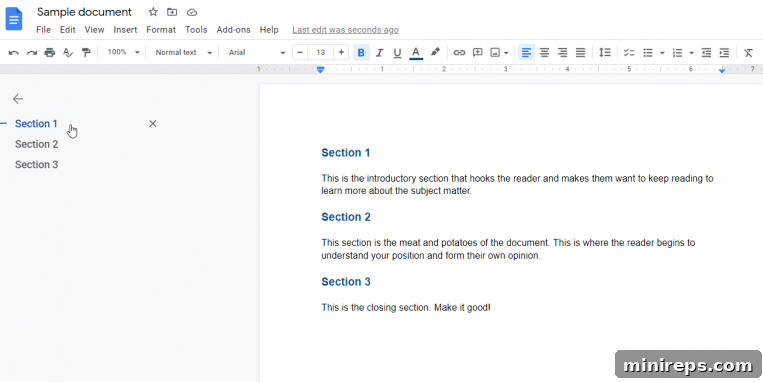Star the Sample document
Viewport: 763px width, 382px height.
[153, 12]
